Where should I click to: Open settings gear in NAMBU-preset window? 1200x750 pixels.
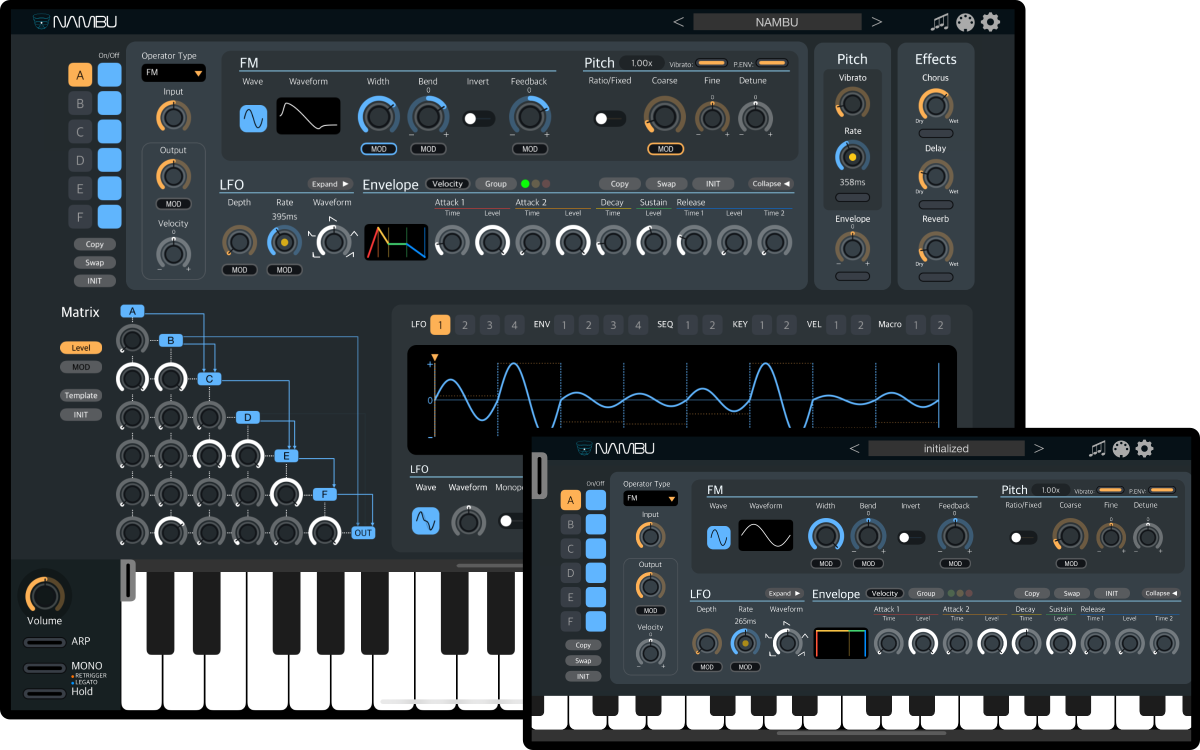point(990,22)
